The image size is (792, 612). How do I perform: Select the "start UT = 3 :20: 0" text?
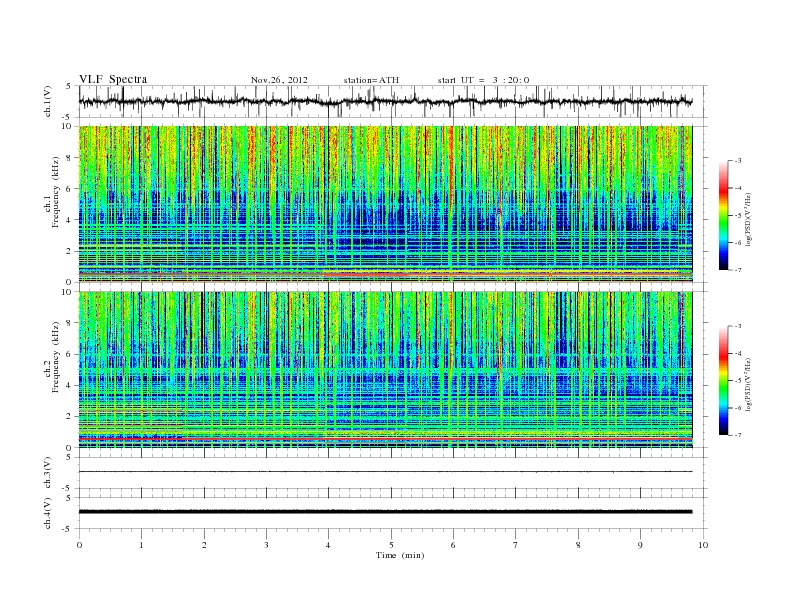pyautogui.click(x=483, y=80)
